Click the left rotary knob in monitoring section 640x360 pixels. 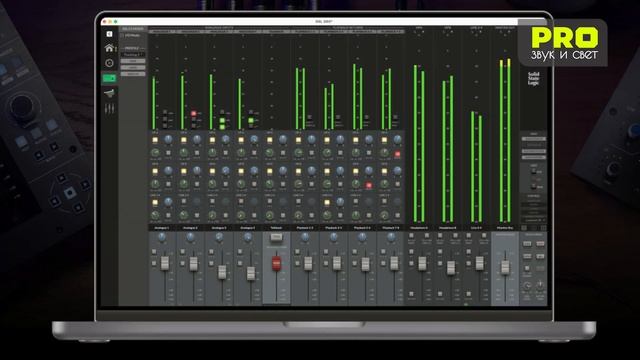click(x=527, y=285)
